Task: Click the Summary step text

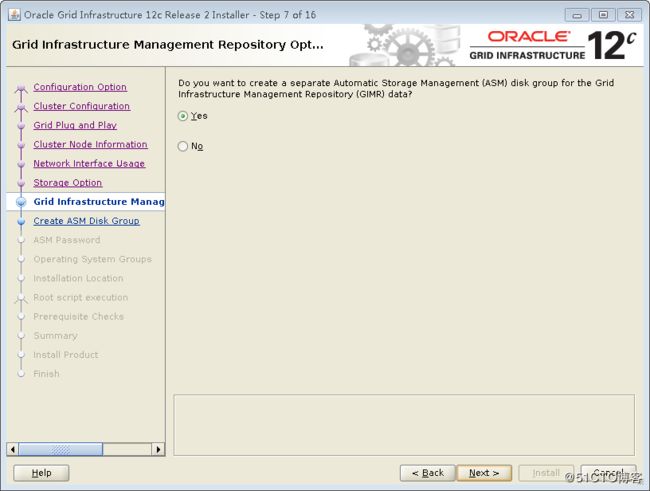Action: [x=56, y=335]
